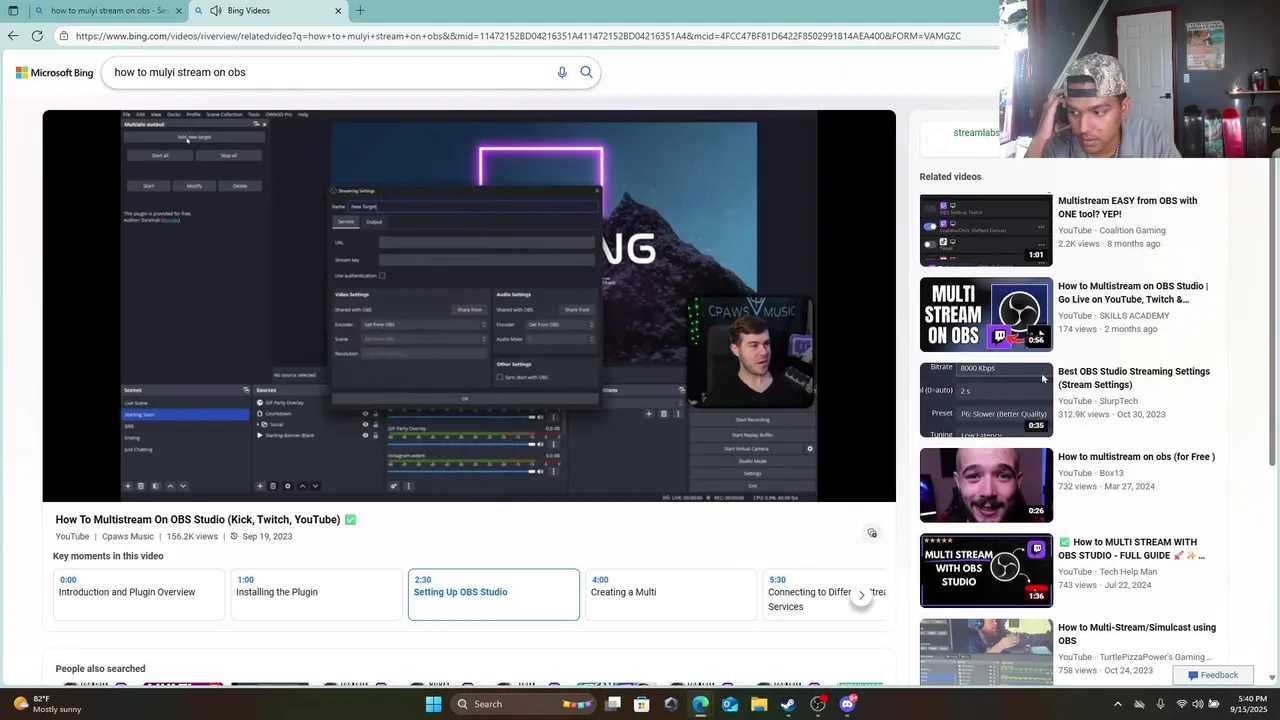This screenshot has height=720, width=1280.
Task: Open 'How to Multistream on OBS Studio | Go Live' title
Action: 1133,292
